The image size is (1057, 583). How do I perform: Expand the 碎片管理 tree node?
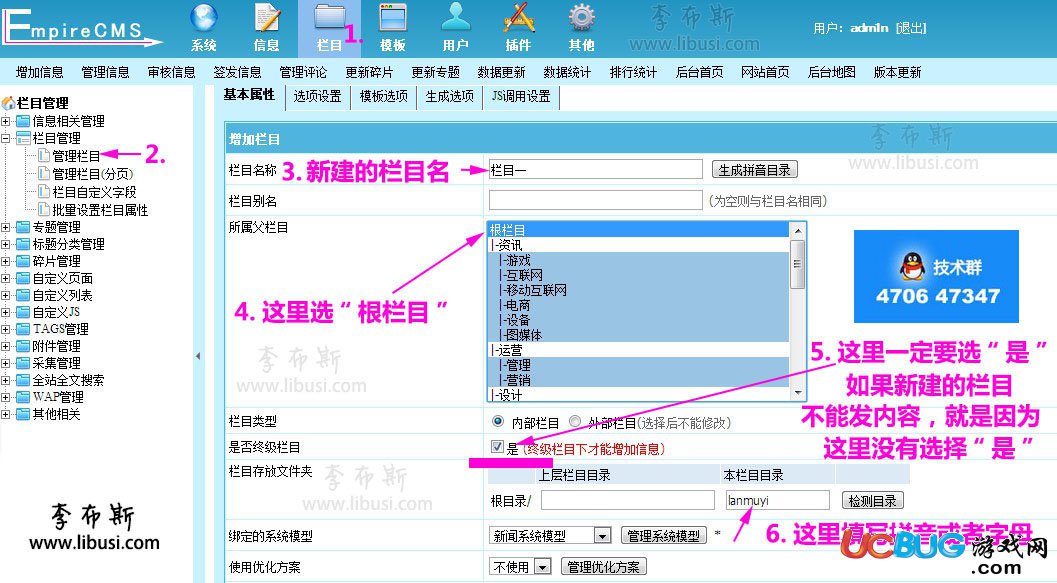tap(5, 262)
